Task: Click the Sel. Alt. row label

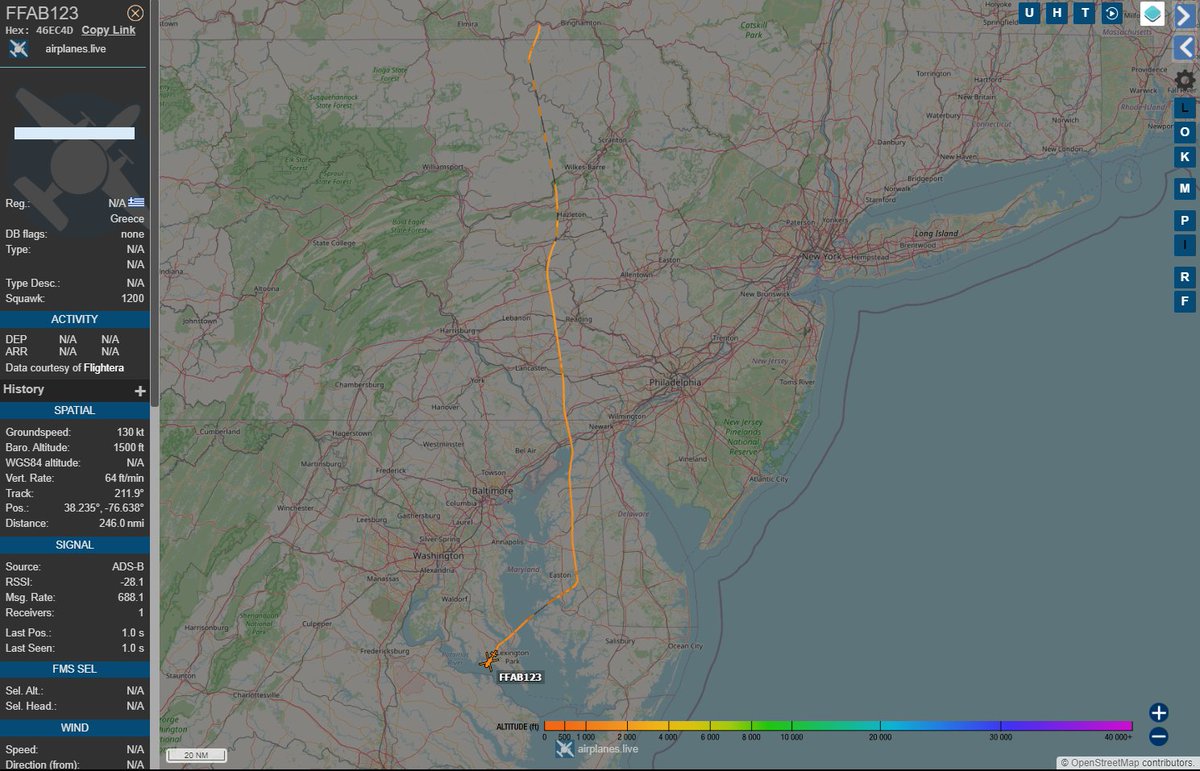Action: 25,690
